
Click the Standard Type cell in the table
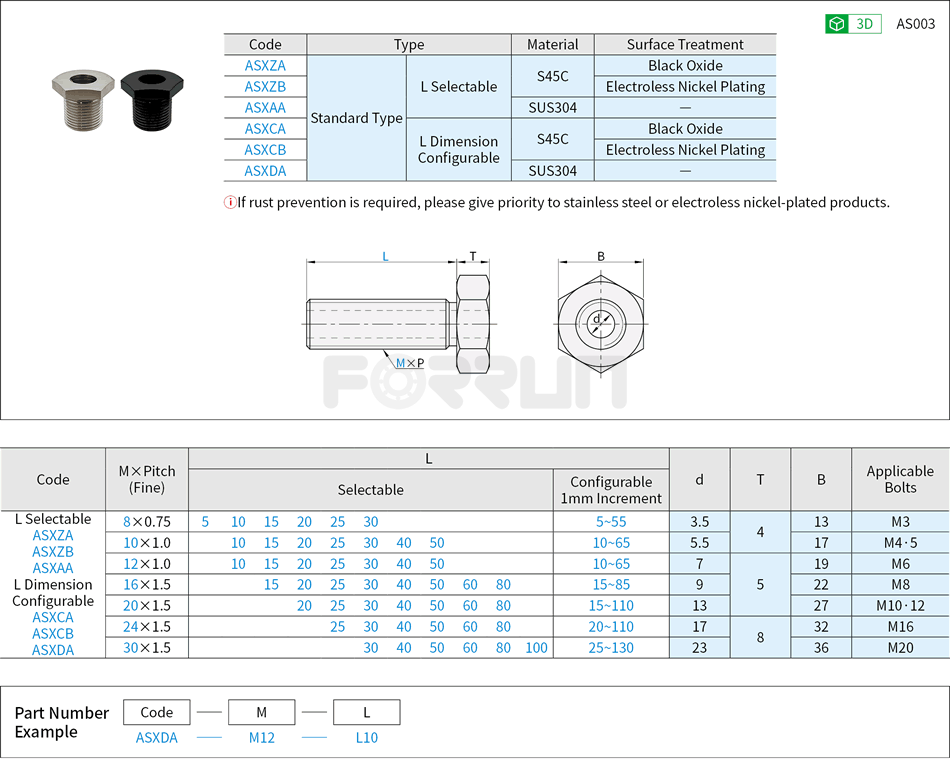pyautogui.click(x=356, y=118)
